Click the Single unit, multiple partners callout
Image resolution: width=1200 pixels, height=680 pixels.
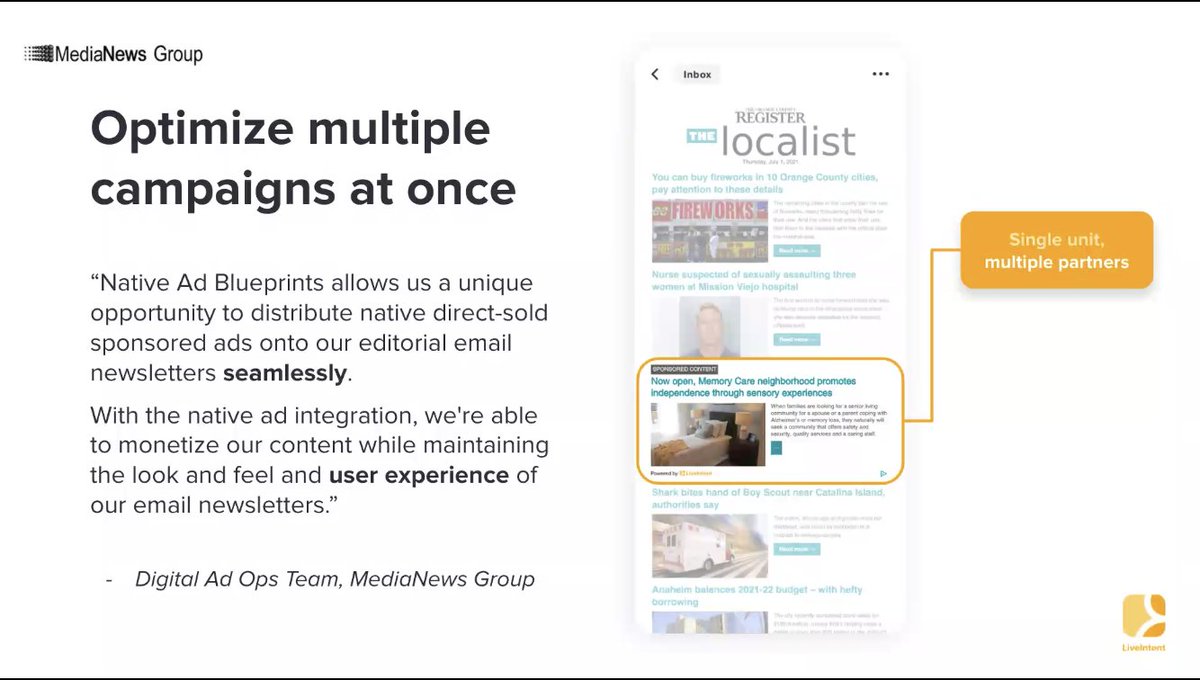[1056, 251]
